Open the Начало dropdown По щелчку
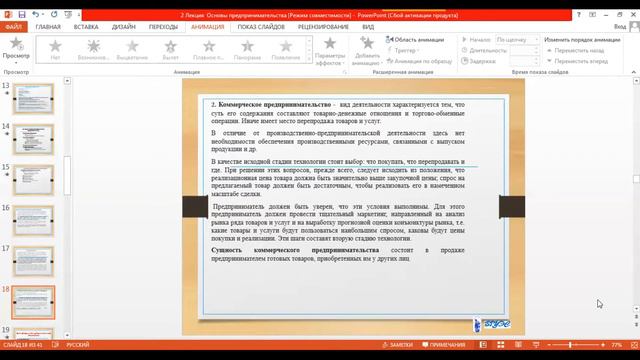The width and height of the screenshot is (640, 360). click(517, 40)
